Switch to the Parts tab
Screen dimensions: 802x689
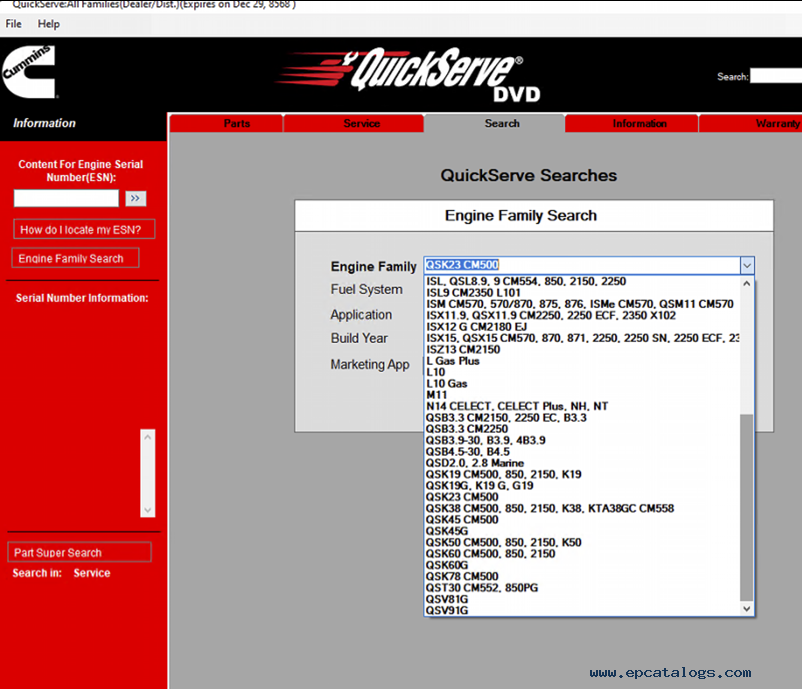coord(237,124)
